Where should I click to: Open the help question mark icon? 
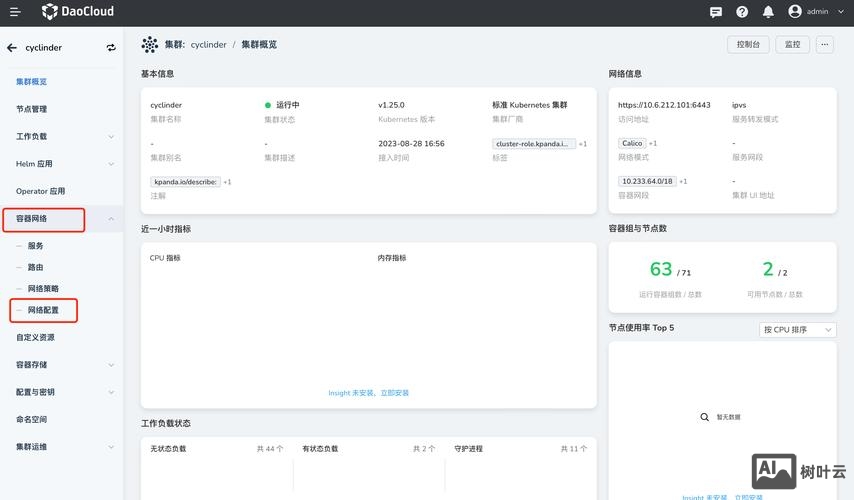[x=742, y=12]
